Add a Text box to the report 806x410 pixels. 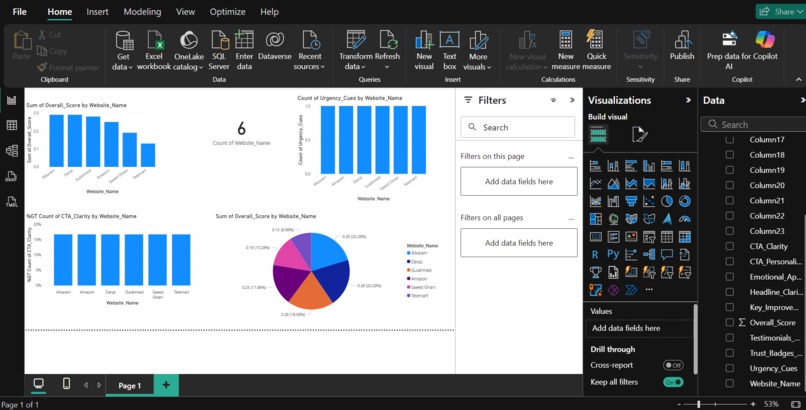click(x=449, y=50)
